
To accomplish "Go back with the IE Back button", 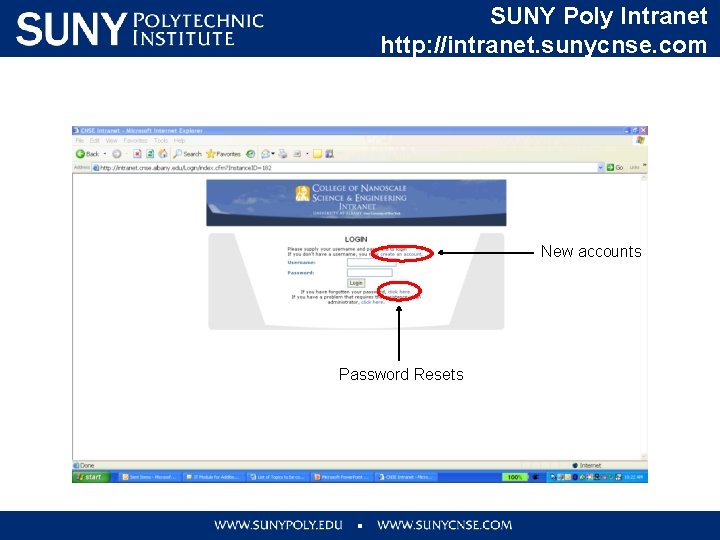I will click(x=87, y=154).
